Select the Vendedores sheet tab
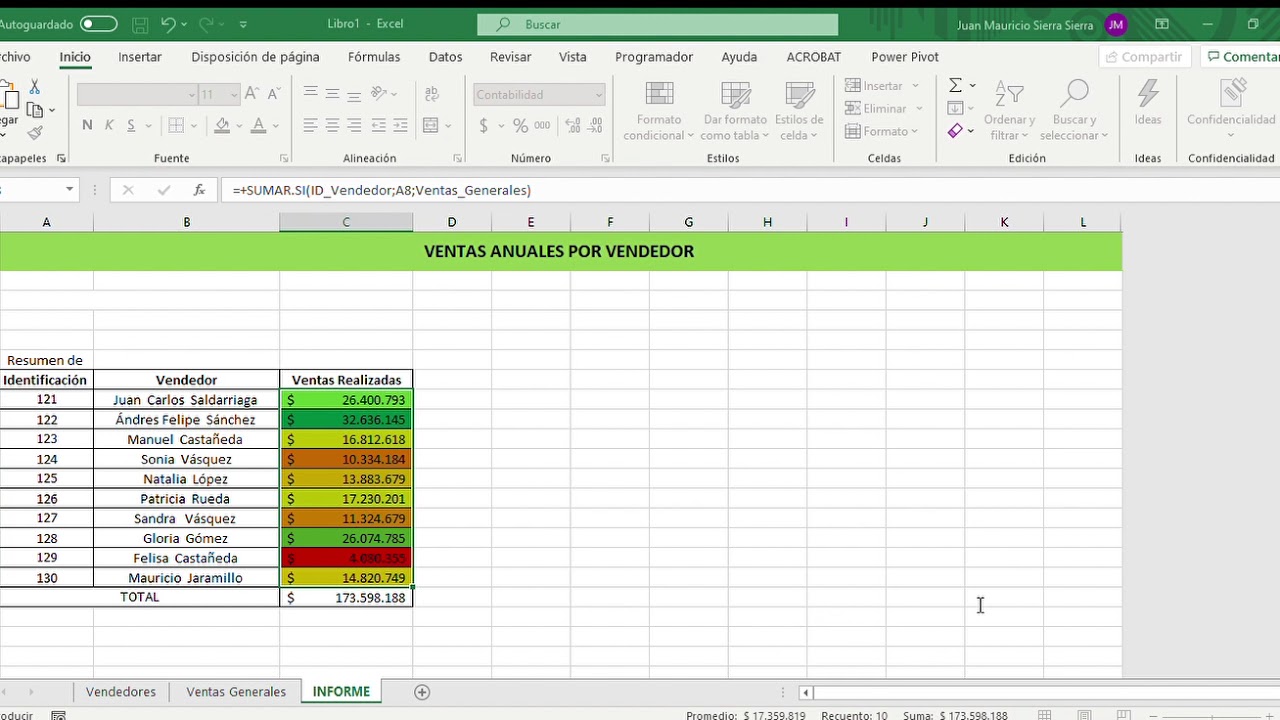 point(121,692)
